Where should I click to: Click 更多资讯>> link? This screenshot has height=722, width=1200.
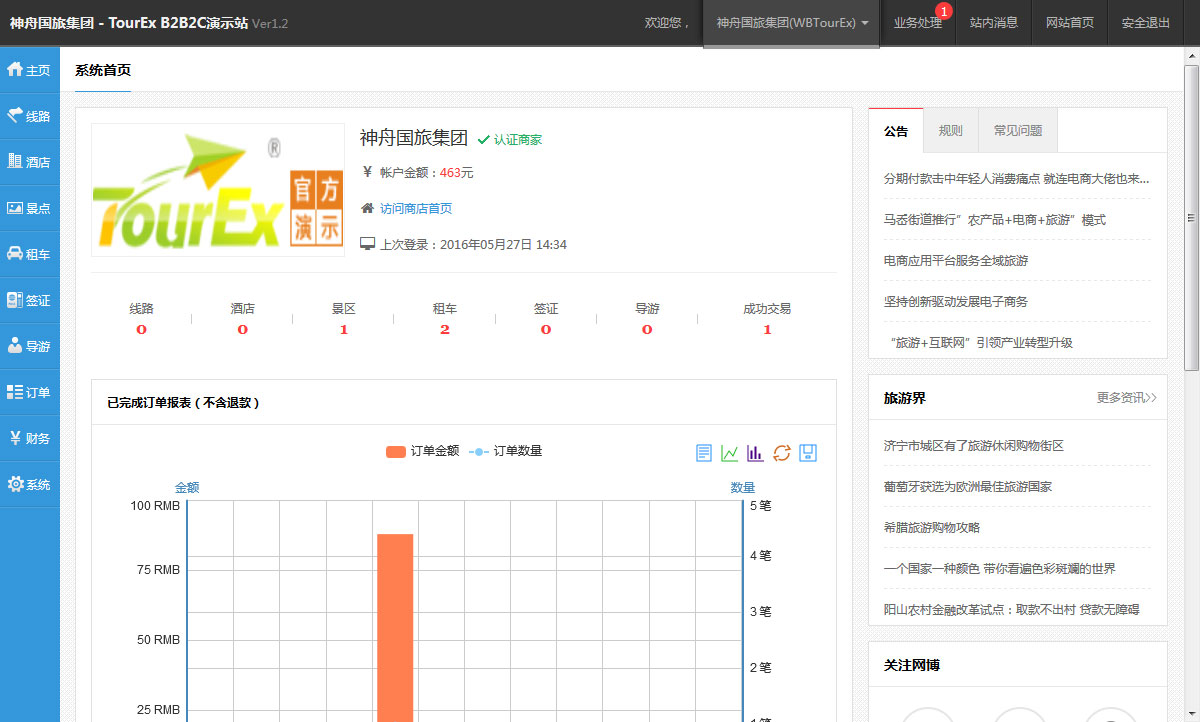pos(1127,398)
